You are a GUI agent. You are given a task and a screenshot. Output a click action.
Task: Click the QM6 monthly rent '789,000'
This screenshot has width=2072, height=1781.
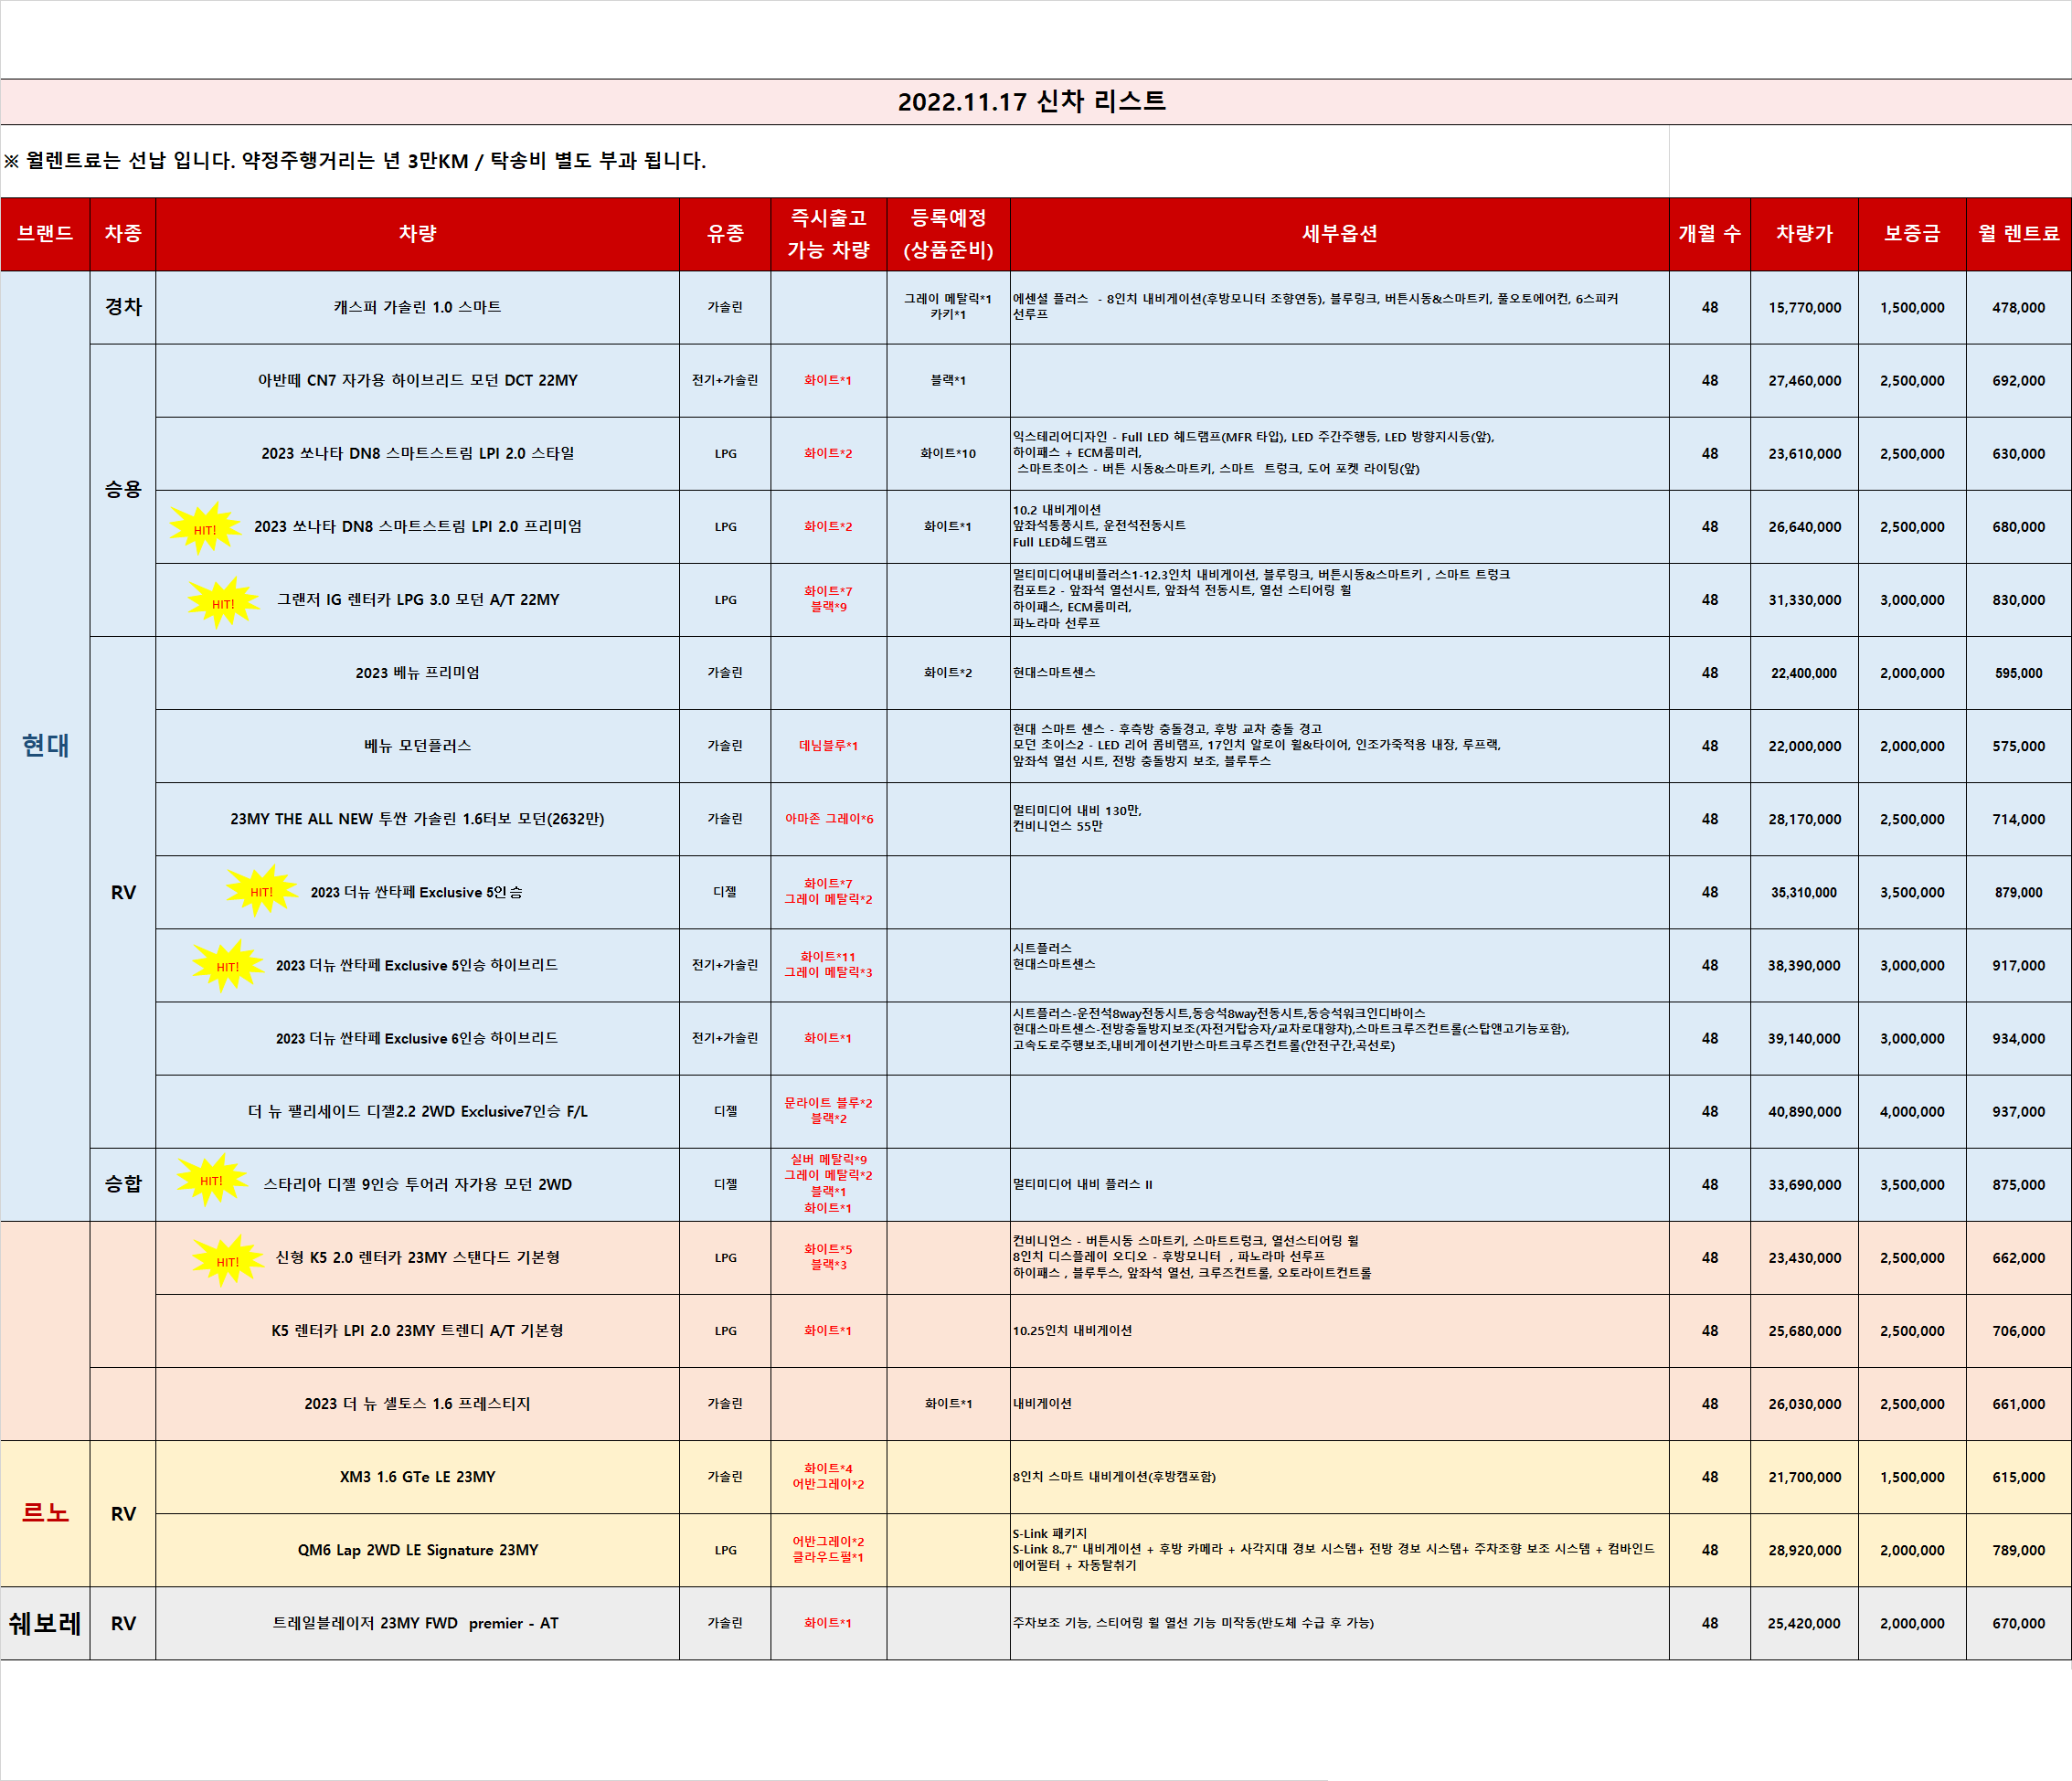click(2019, 1550)
